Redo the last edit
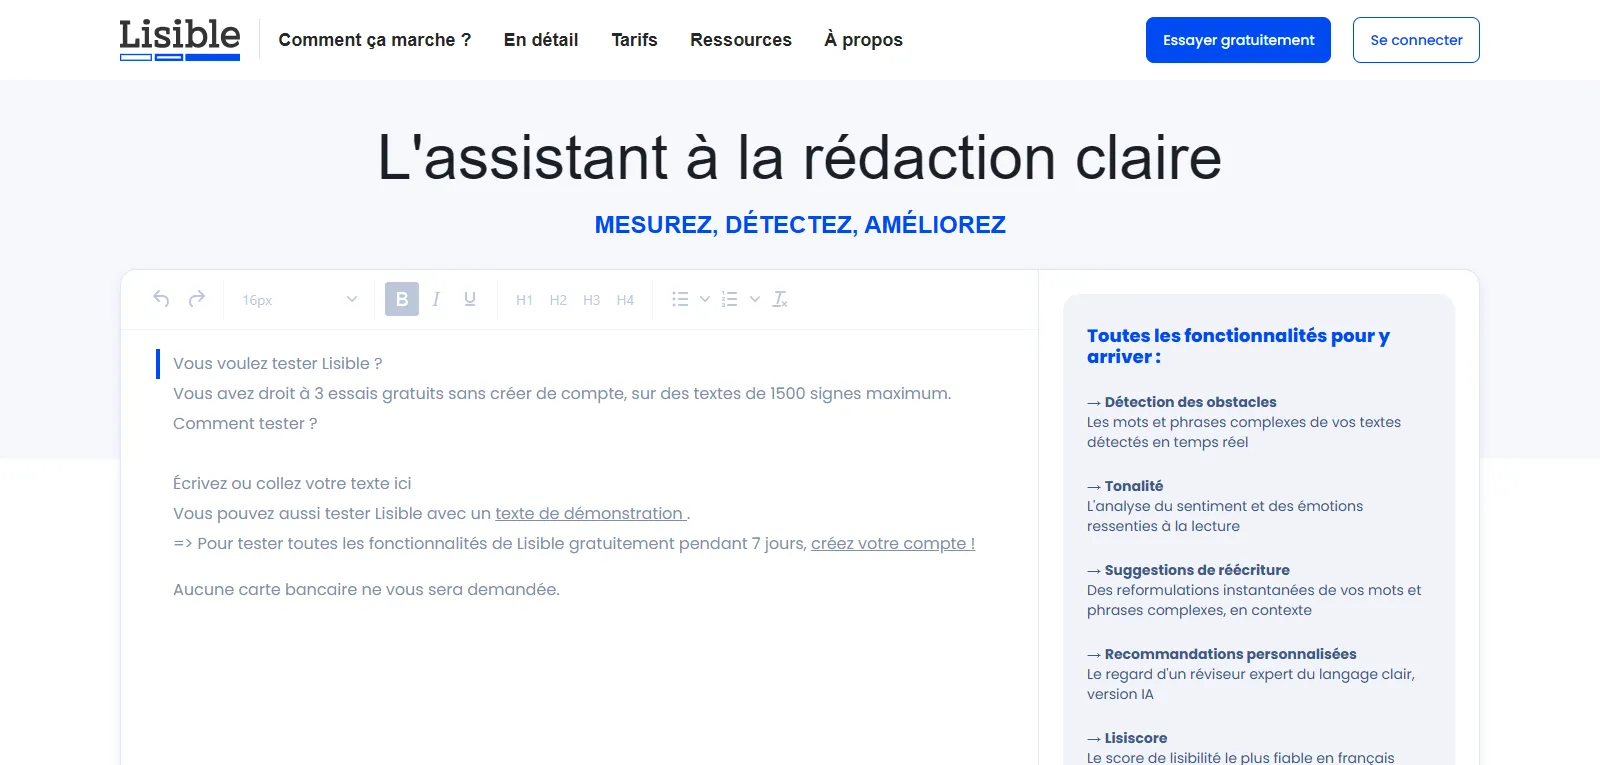 pos(197,299)
